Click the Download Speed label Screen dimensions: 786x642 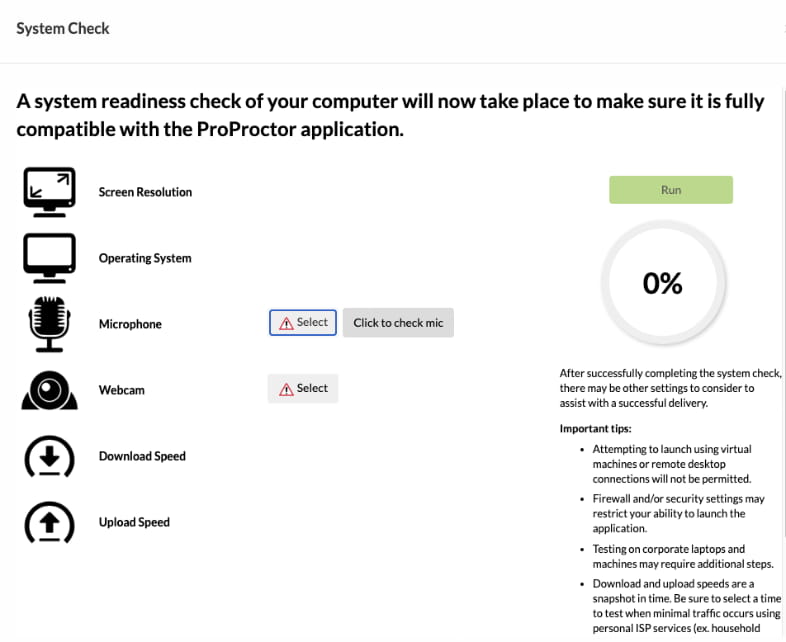click(142, 456)
